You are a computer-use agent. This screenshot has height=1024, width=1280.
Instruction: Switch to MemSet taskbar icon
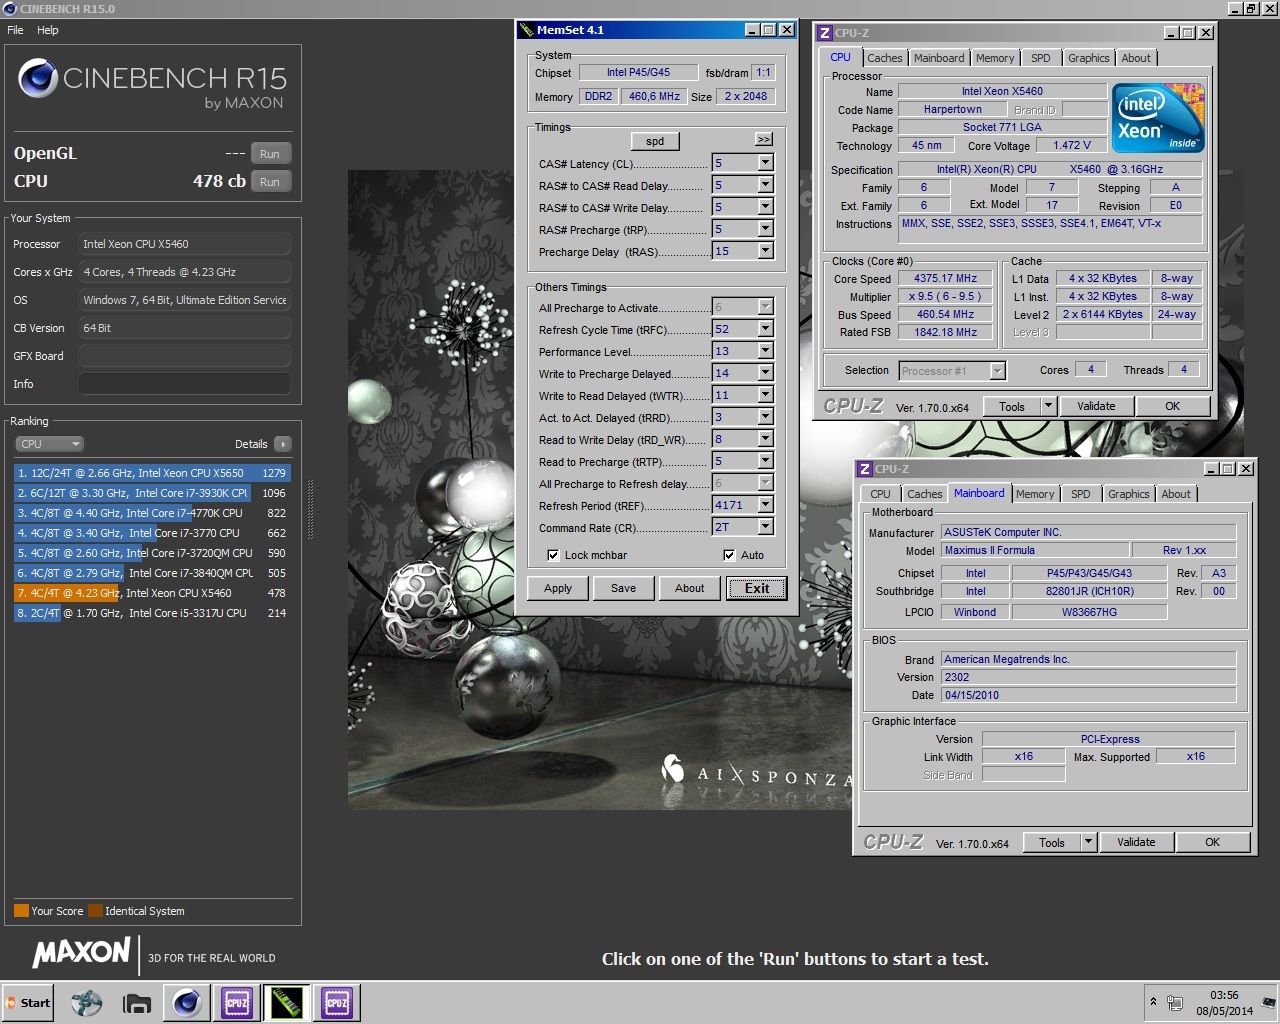286,1003
